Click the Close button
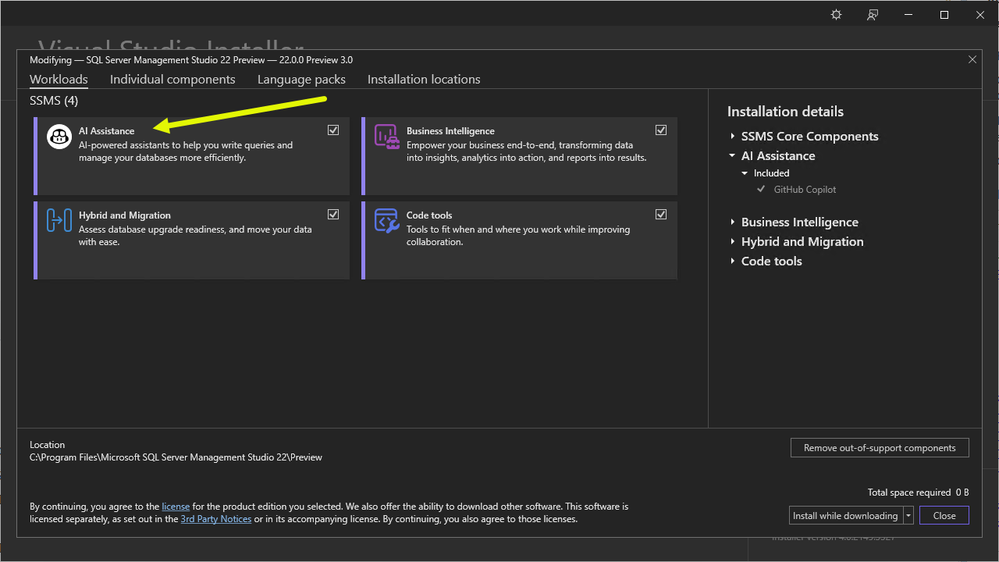This screenshot has height=562, width=999. 944,515
